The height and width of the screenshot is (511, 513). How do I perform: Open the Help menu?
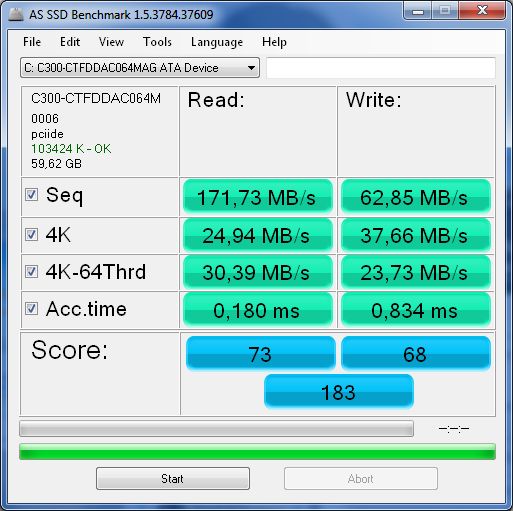click(274, 42)
